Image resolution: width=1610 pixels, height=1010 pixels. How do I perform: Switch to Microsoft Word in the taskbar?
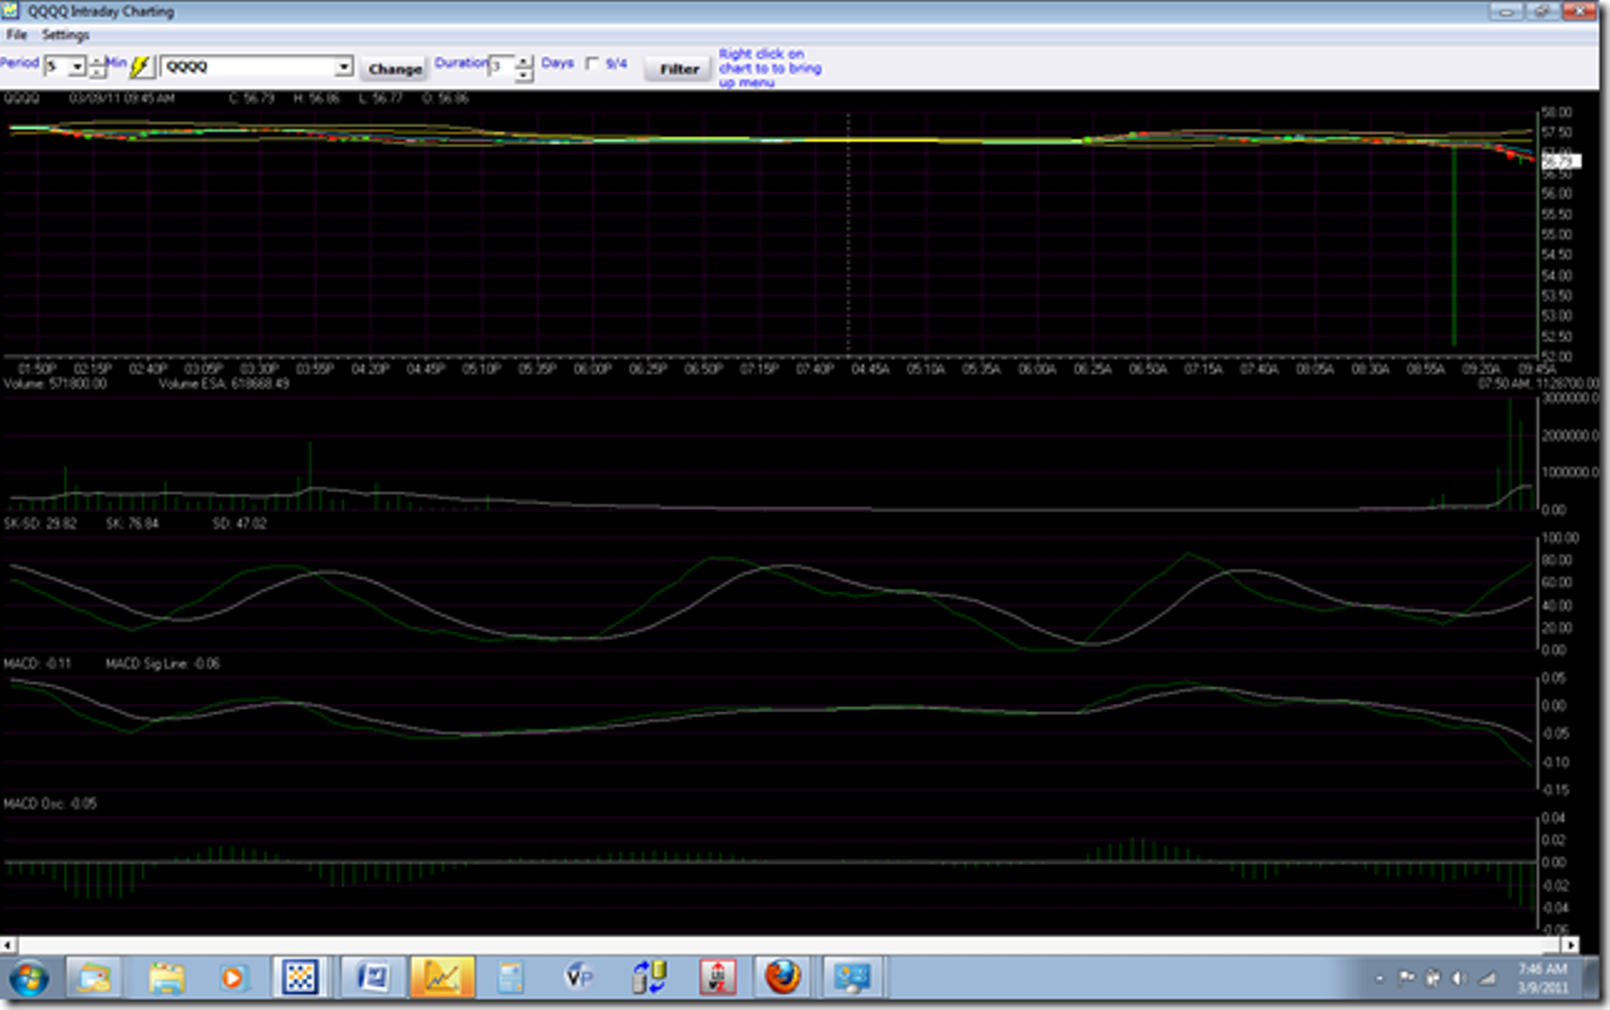click(x=372, y=977)
